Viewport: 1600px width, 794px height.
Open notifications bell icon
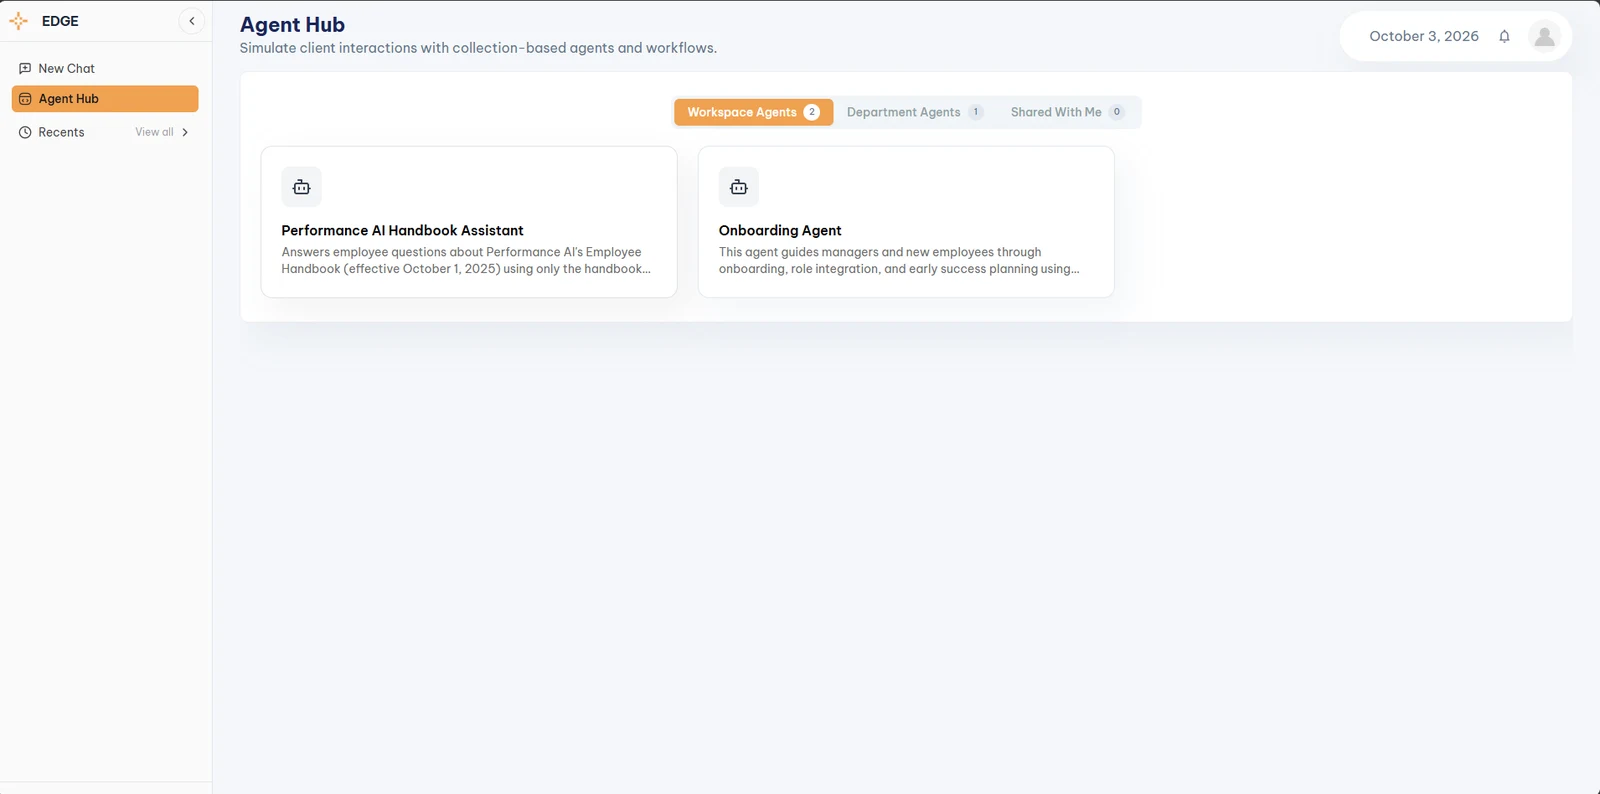[x=1504, y=36]
